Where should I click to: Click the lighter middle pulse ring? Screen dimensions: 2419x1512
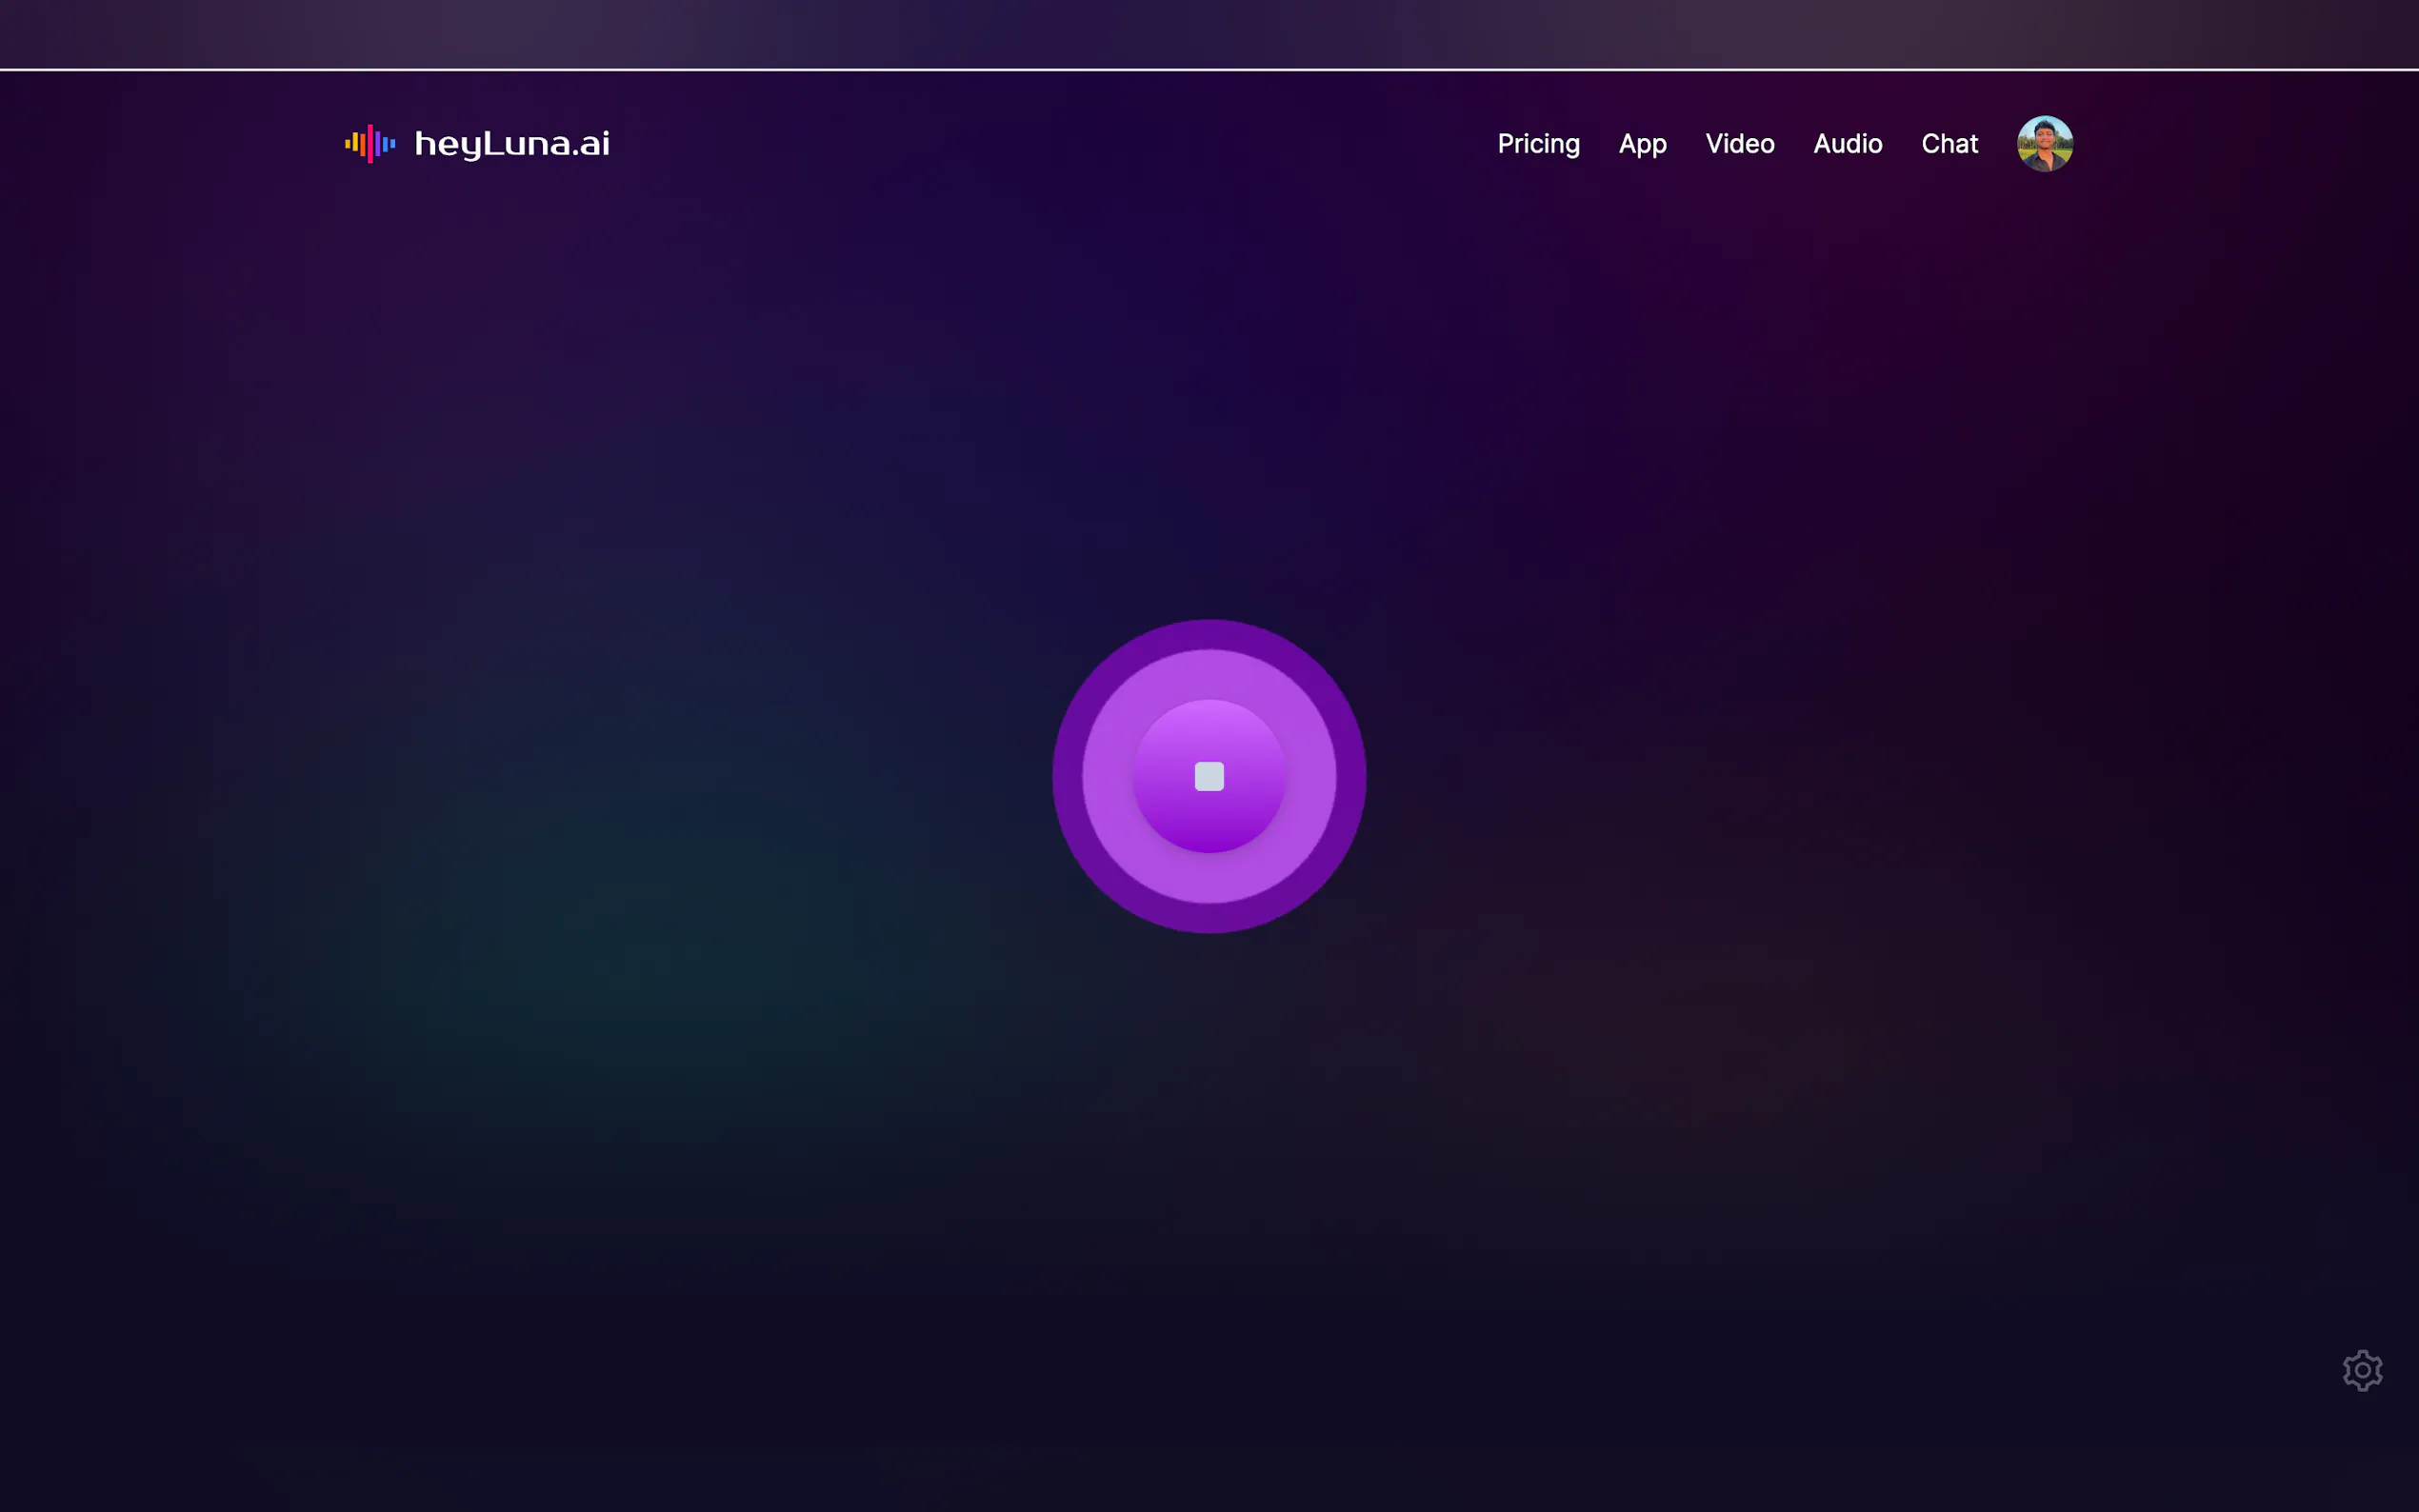tap(1209, 675)
